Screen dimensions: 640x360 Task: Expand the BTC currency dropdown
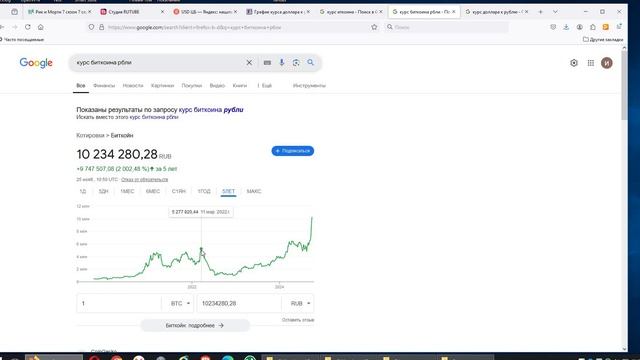click(x=180, y=303)
